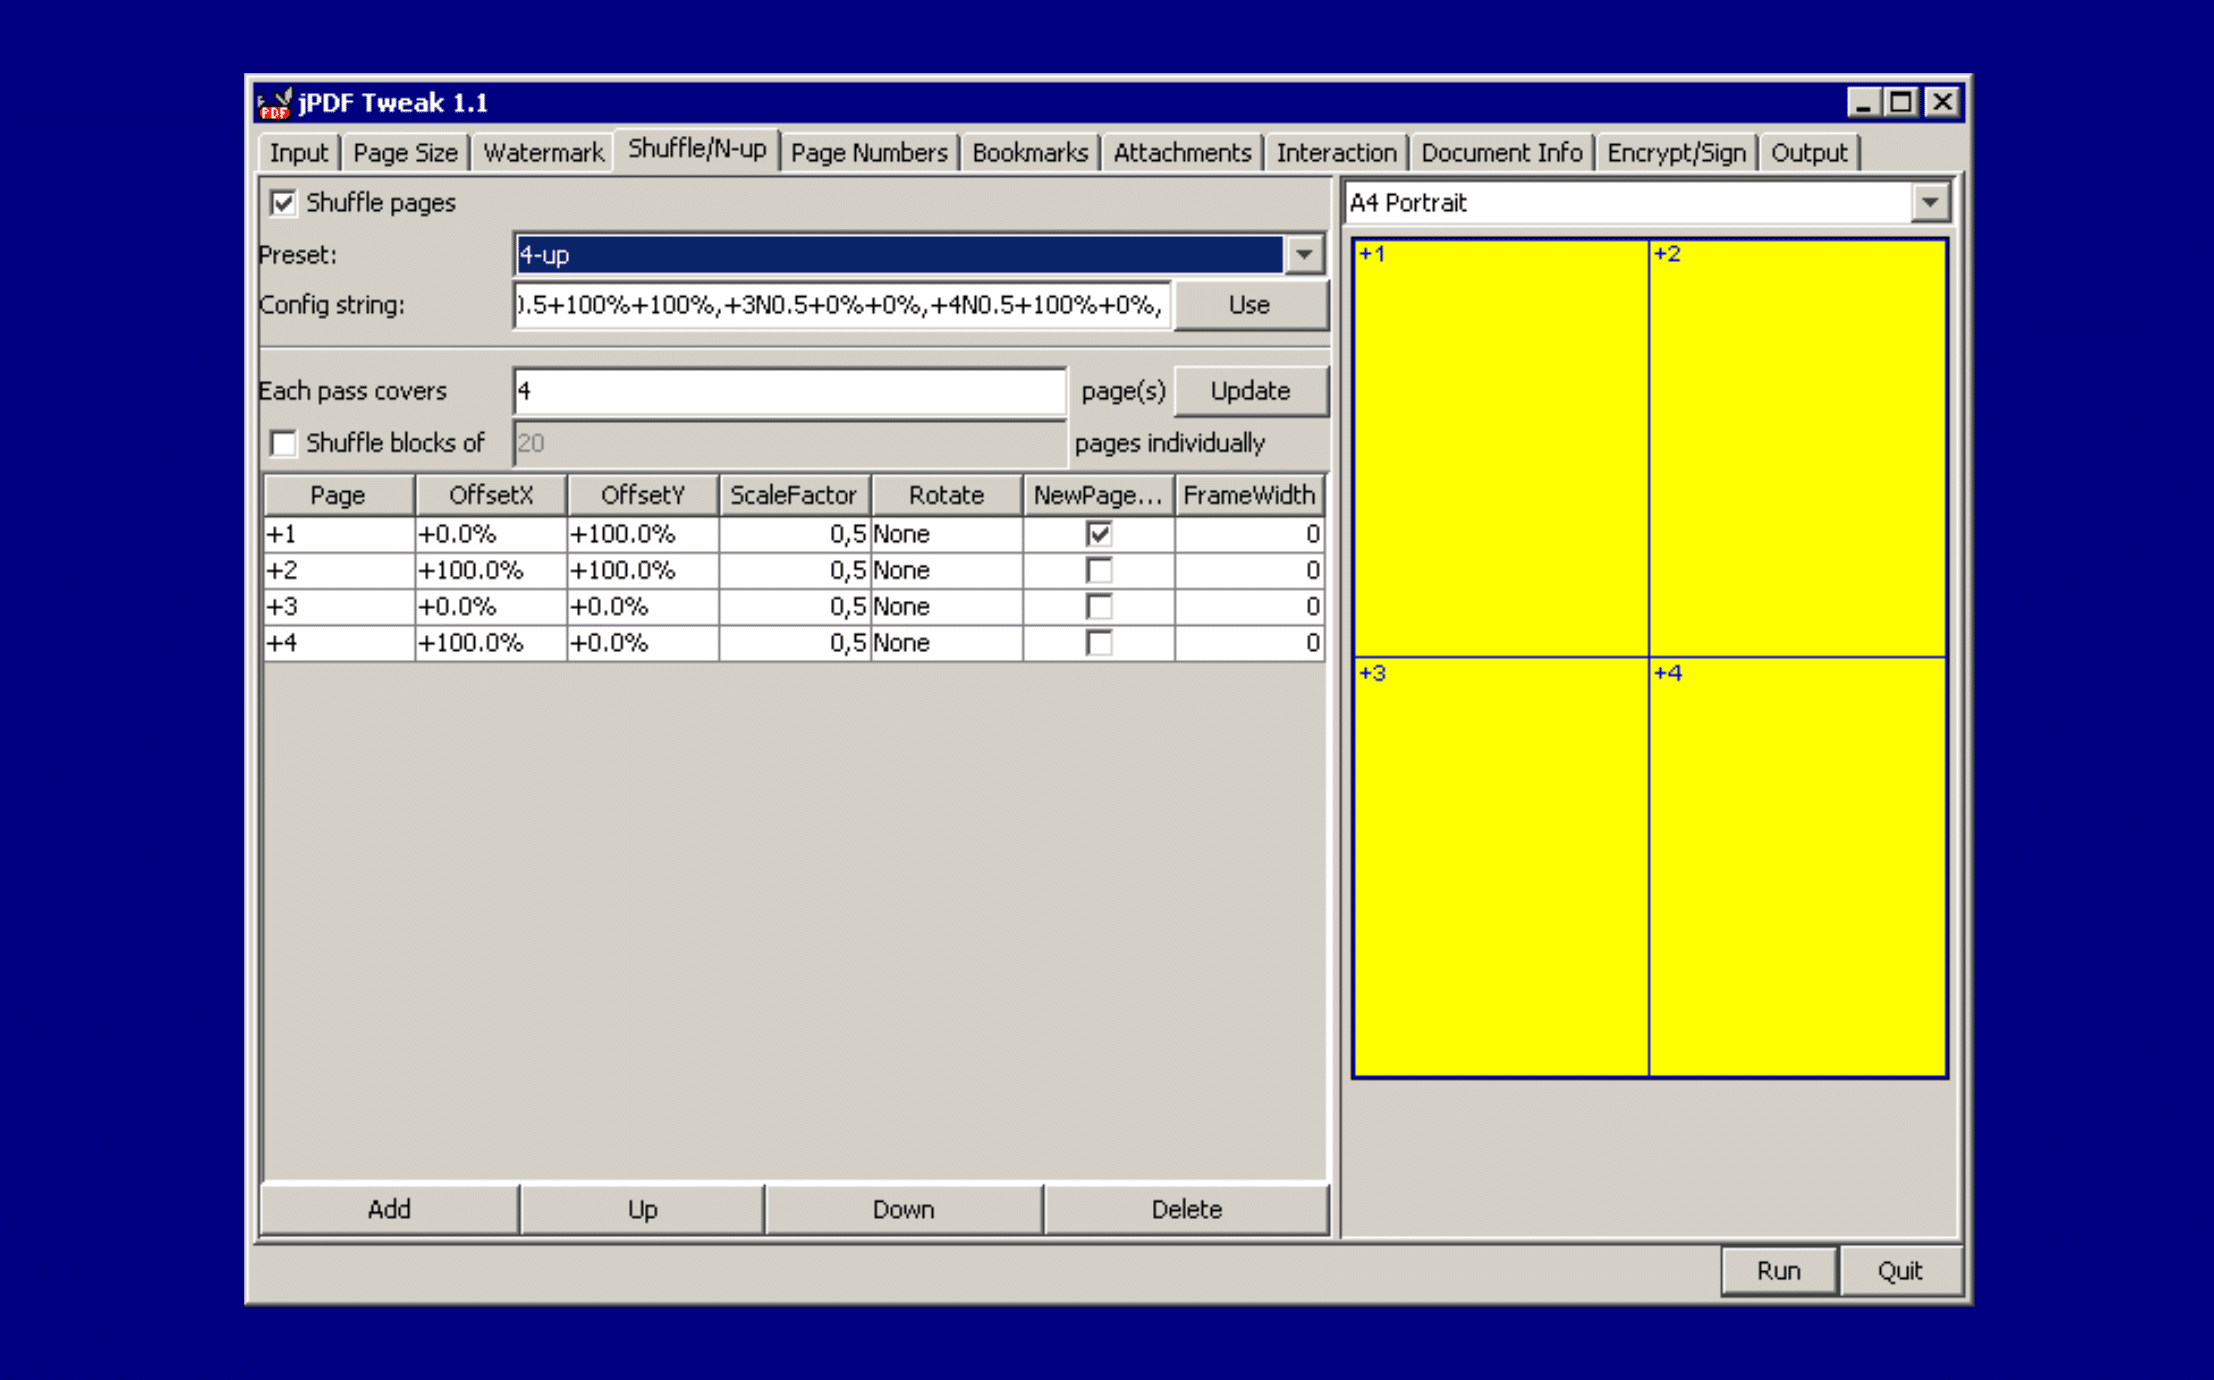Go to the Encrypt/Sign tab
2214x1380 pixels.
(1676, 153)
